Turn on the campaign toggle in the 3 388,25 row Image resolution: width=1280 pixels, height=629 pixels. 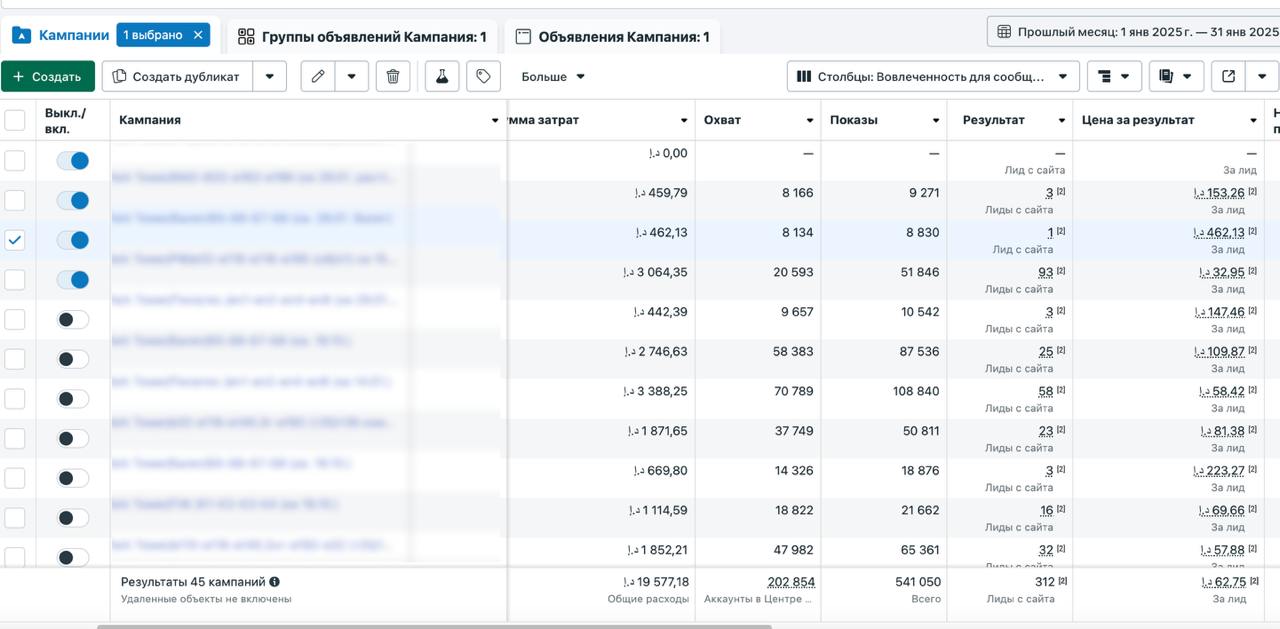click(73, 399)
